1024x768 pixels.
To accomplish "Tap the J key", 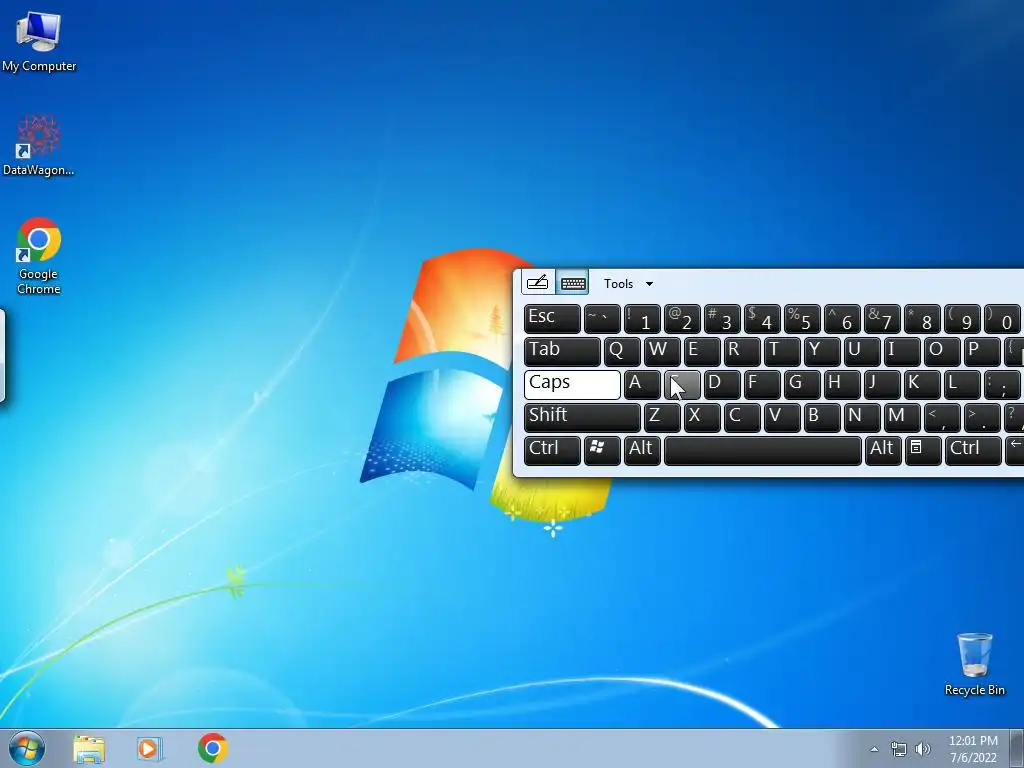I will [882, 385].
